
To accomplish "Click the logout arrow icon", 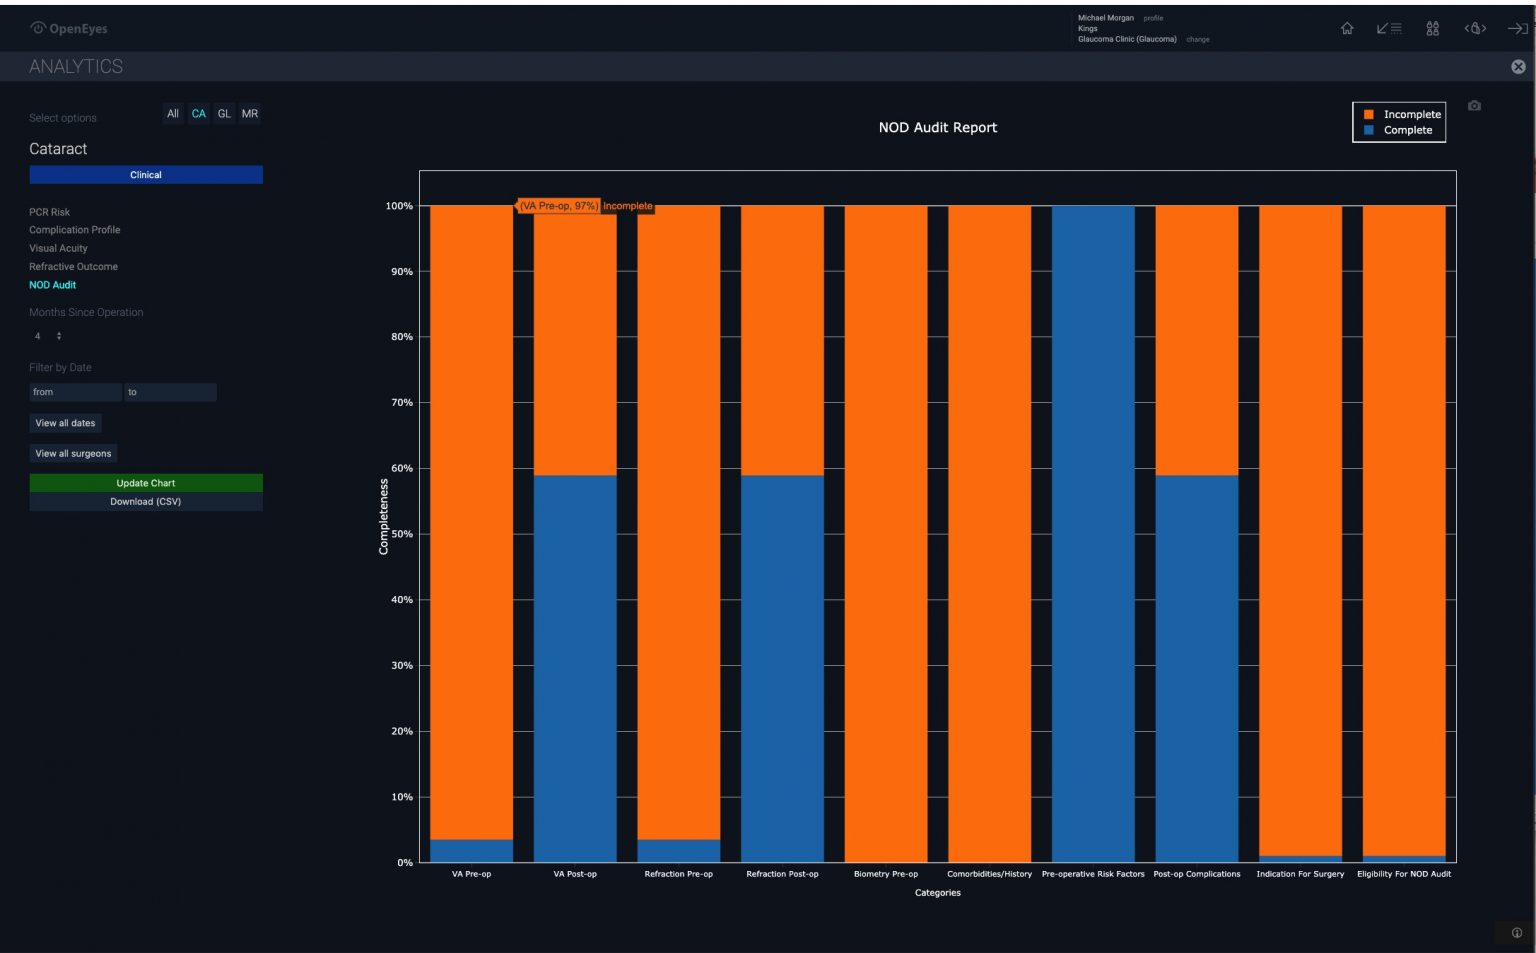I will [x=1517, y=29].
